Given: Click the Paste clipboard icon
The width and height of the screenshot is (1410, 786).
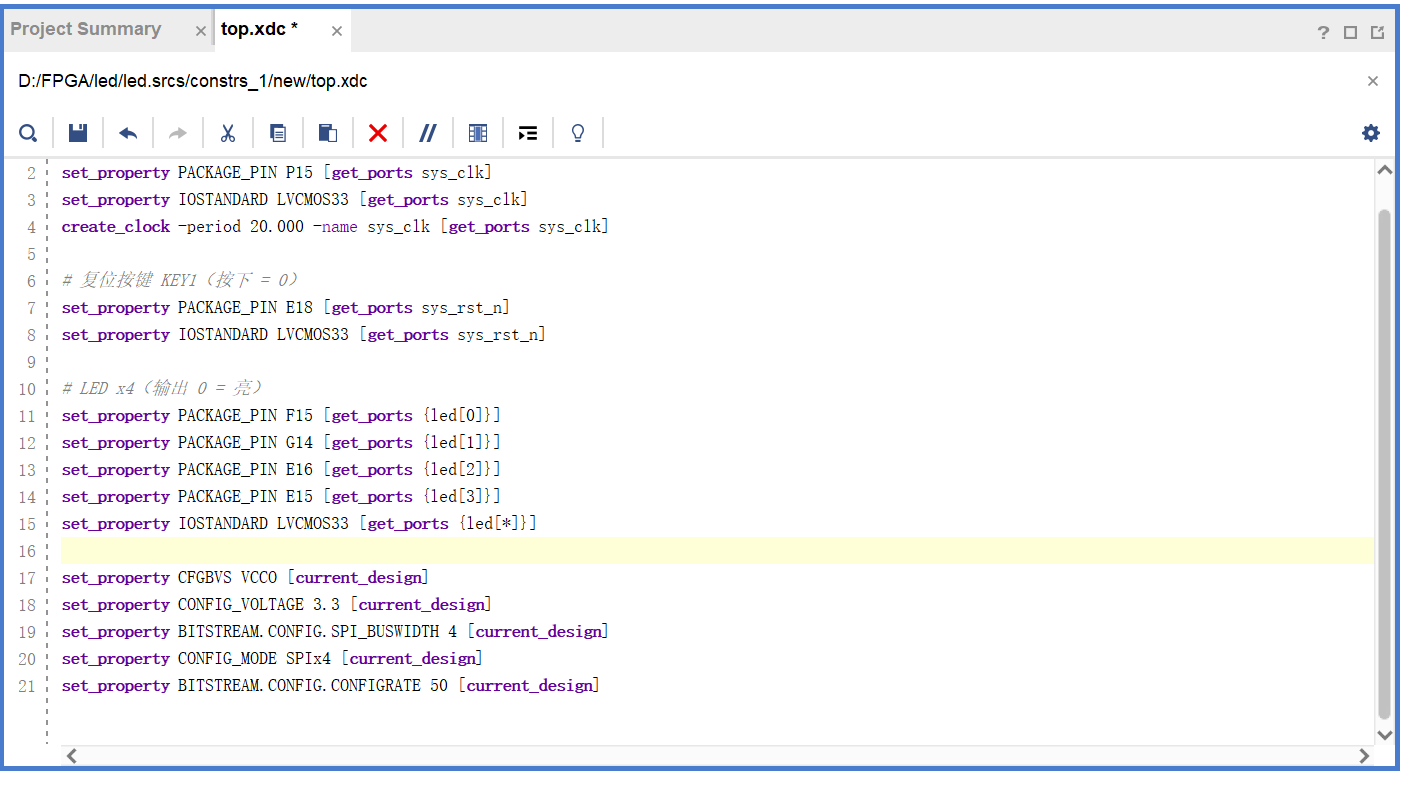Looking at the screenshot, I should point(327,133).
